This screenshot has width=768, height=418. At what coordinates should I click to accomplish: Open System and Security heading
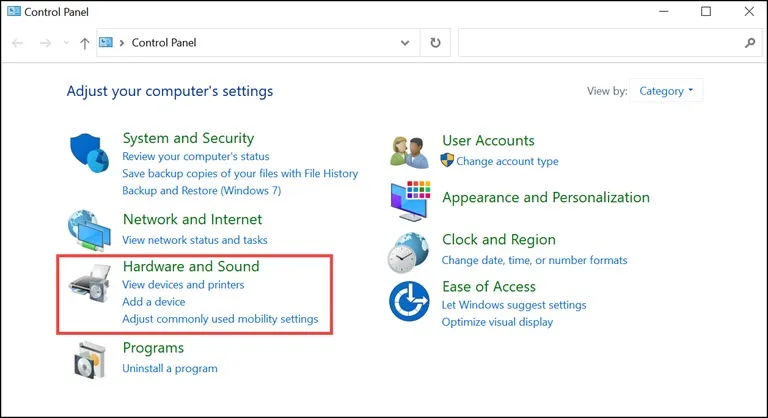click(188, 138)
